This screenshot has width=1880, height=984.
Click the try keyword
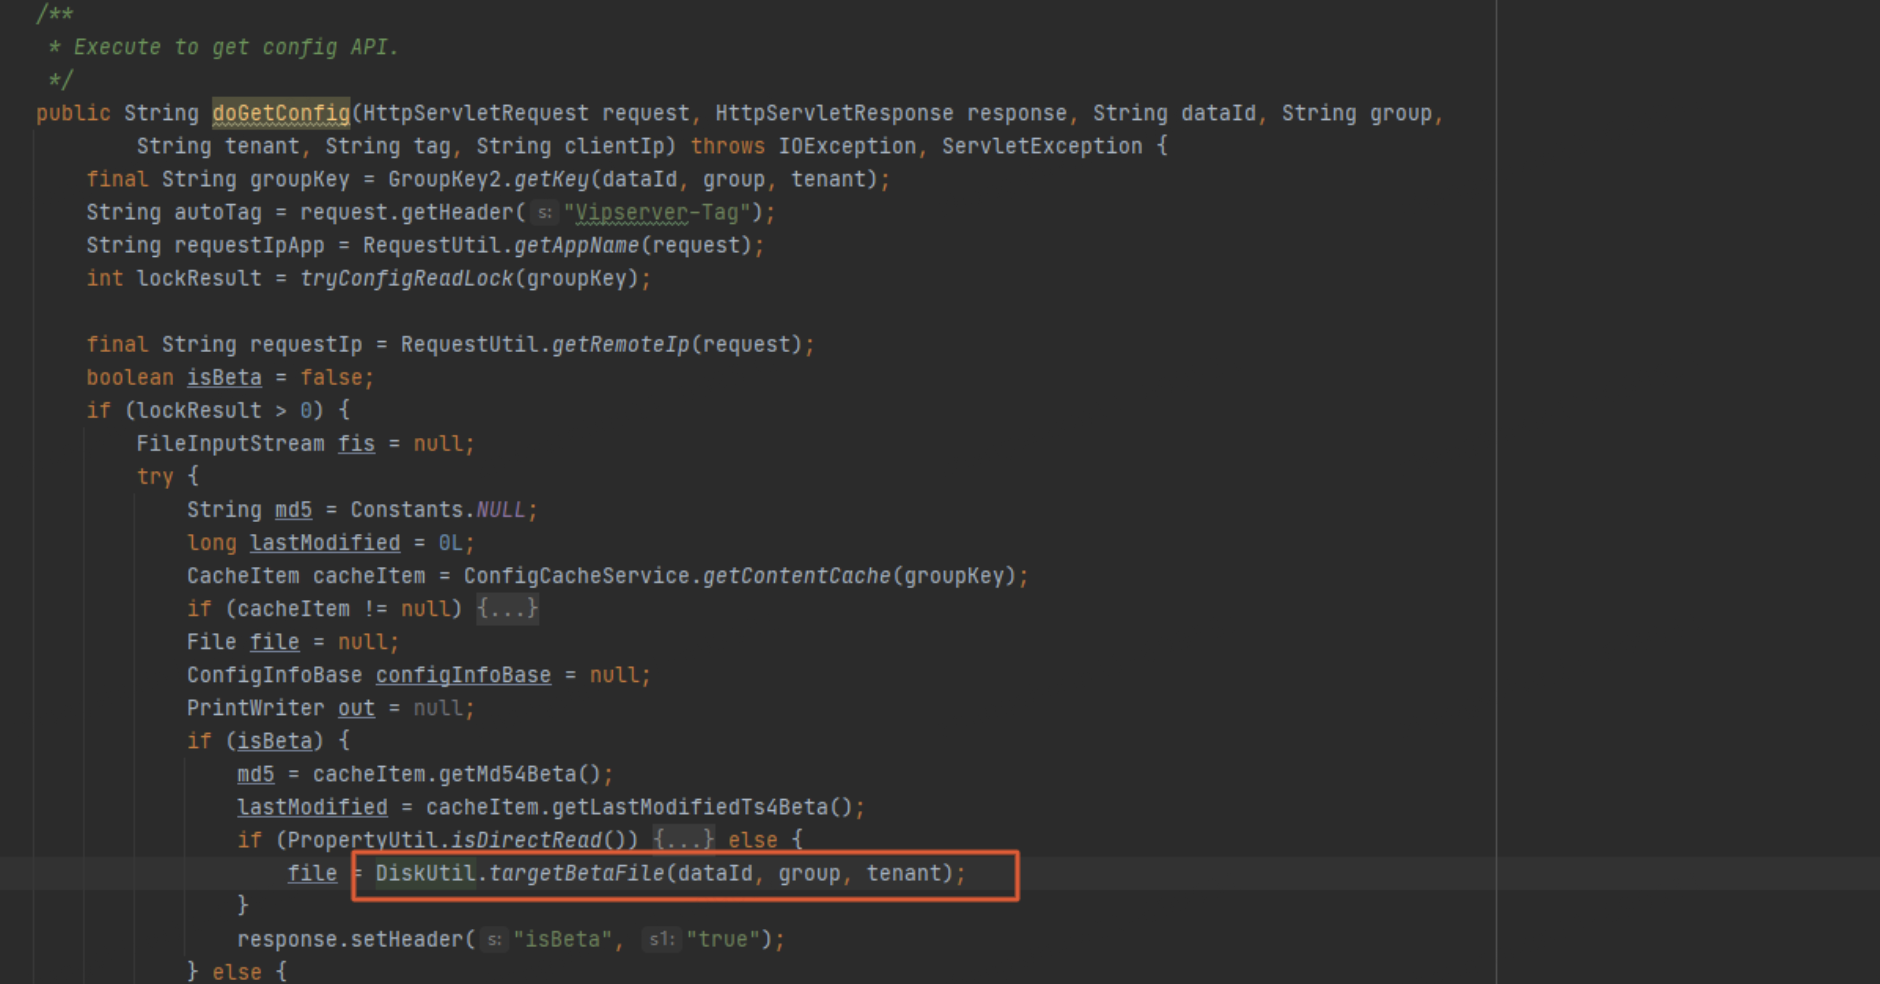[155, 476]
